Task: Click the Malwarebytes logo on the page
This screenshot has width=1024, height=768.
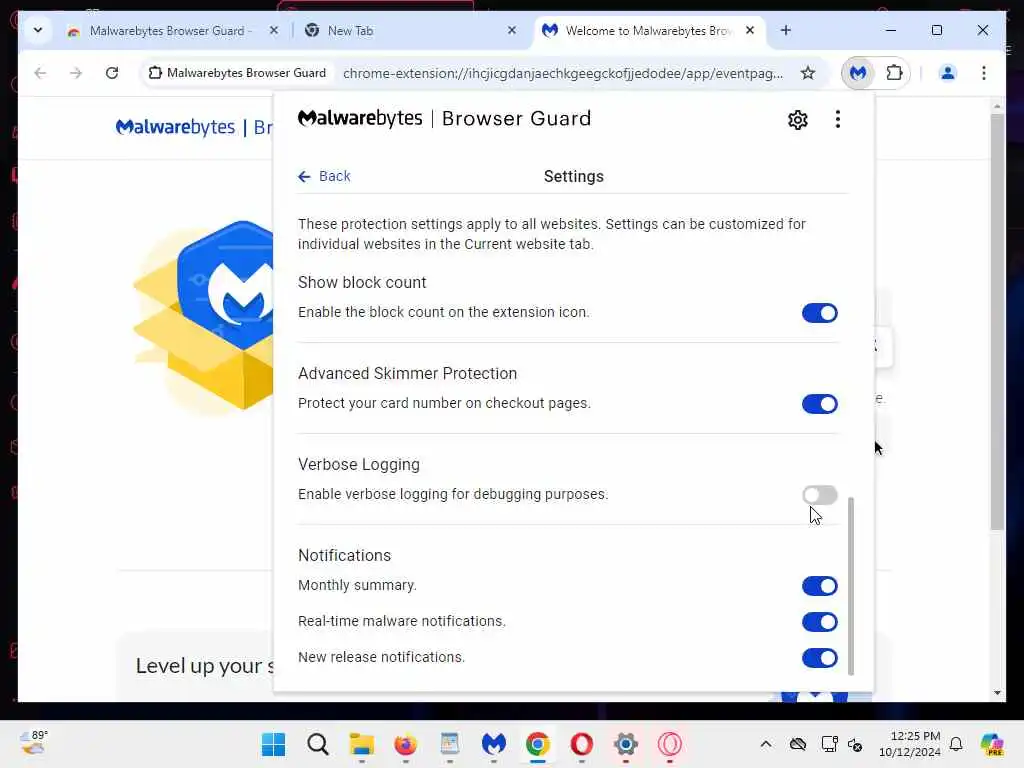Action: (x=175, y=127)
